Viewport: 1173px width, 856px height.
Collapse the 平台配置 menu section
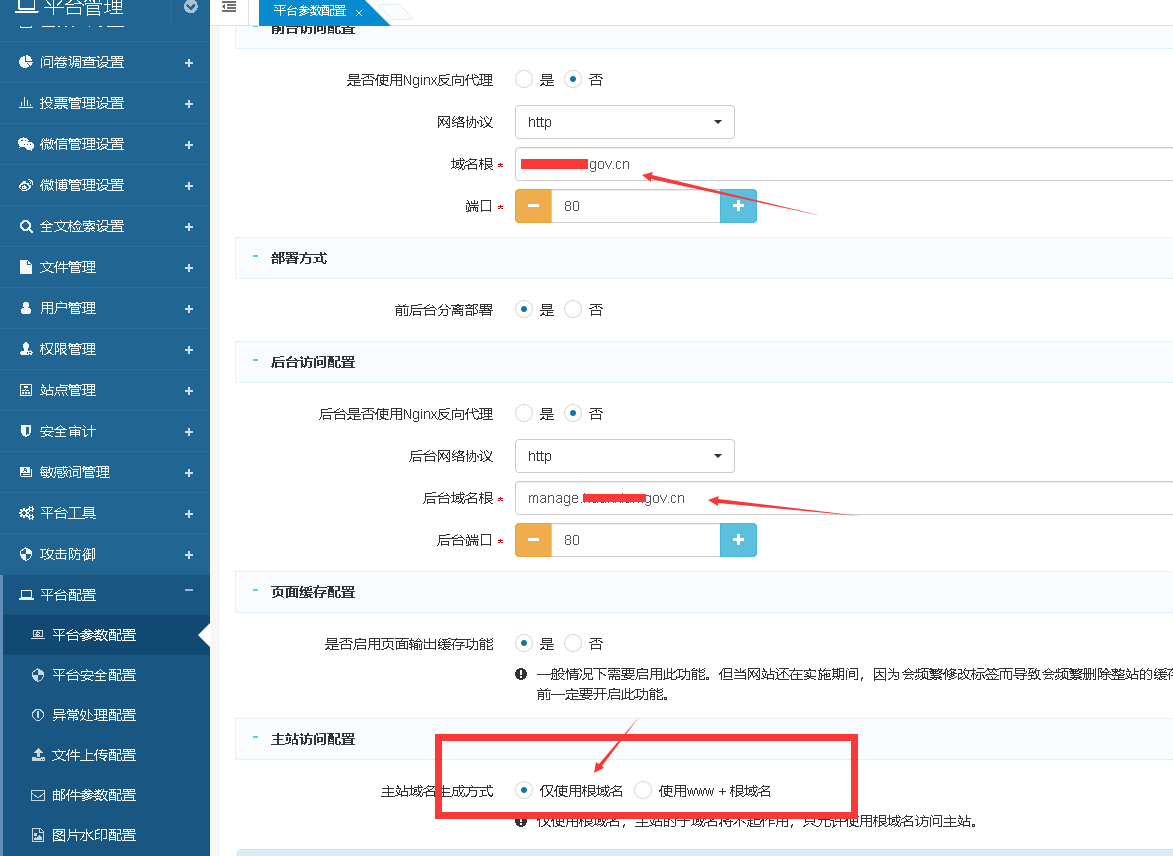[189, 592]
